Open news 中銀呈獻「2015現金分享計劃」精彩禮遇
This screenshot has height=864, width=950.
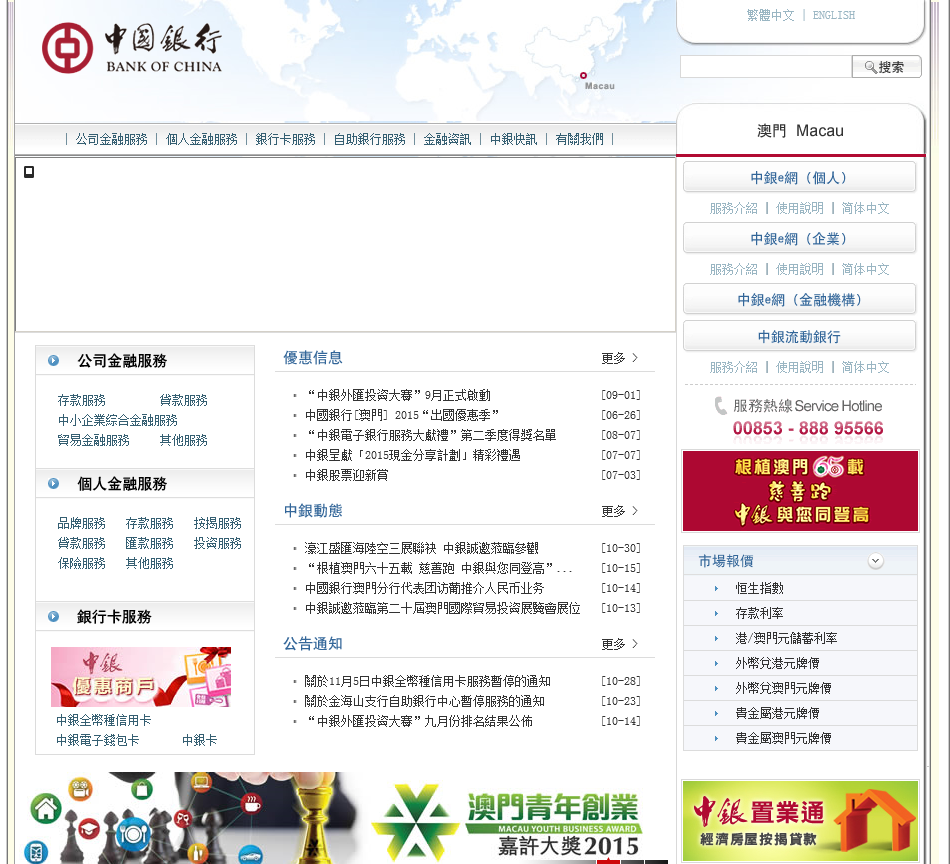(x=413, y=456)
